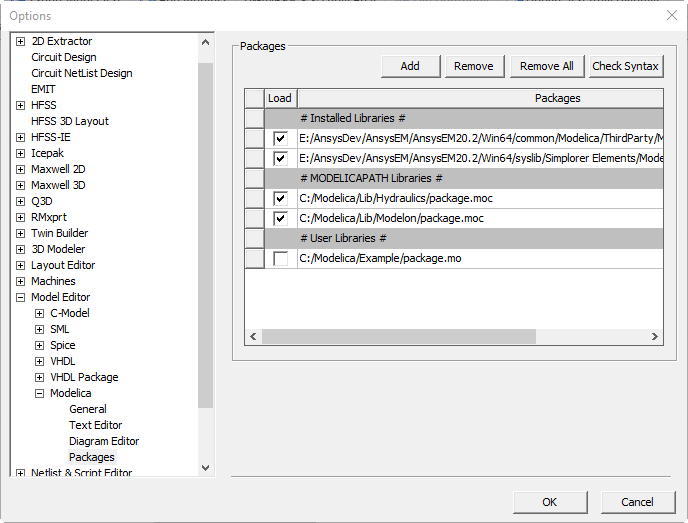
Task: Click the Add package button
Action: pos(410,66)
